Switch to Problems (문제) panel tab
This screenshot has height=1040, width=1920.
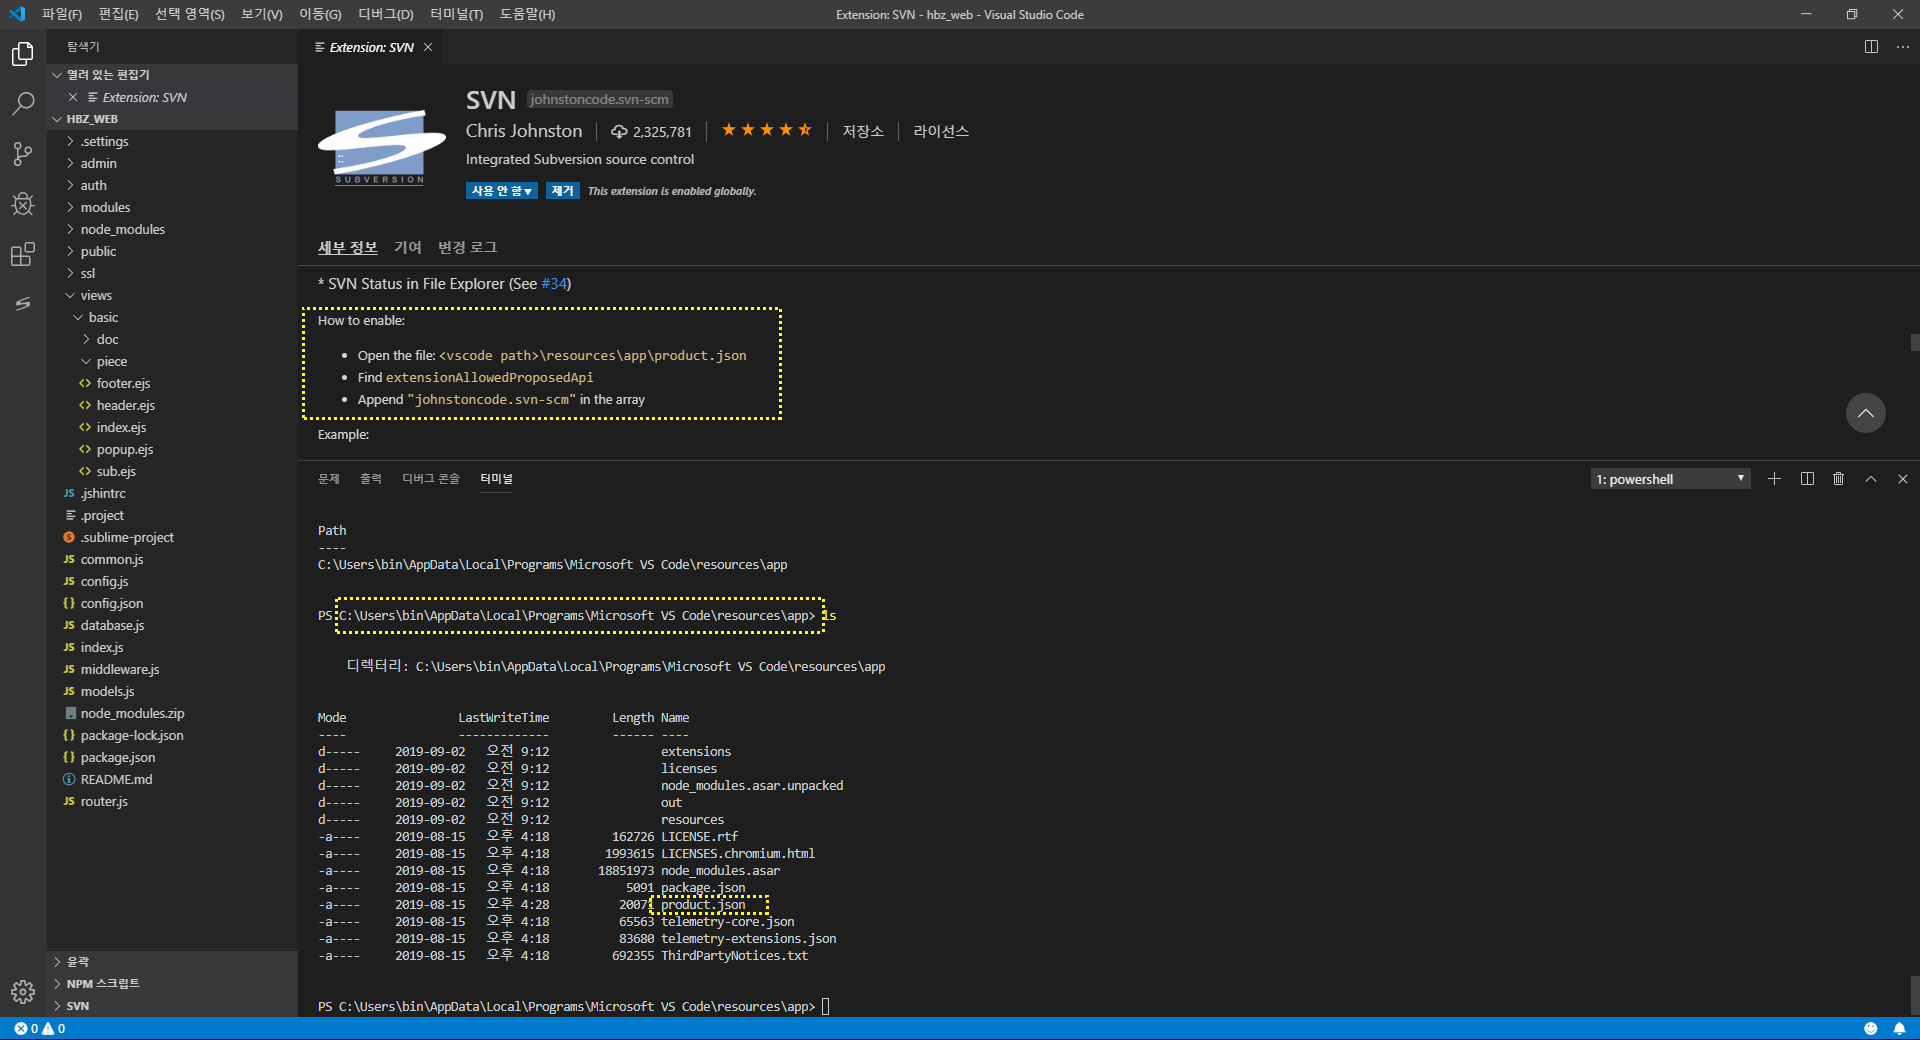pyautogui.click(x=329, y=479)
